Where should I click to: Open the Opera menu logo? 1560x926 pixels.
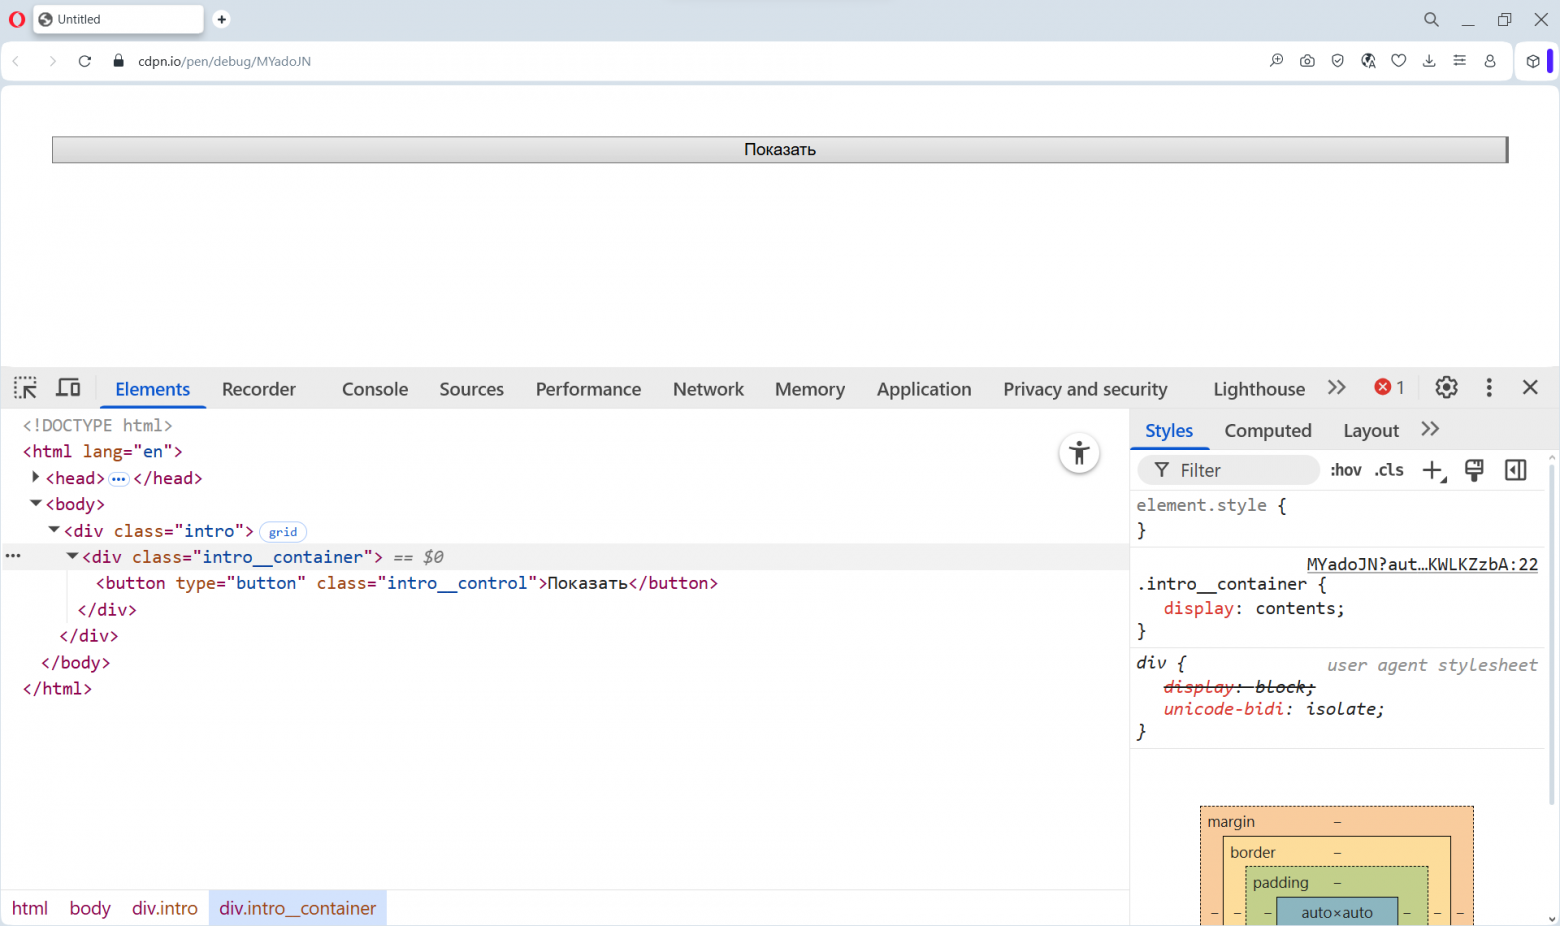click(x=16, y=19)
